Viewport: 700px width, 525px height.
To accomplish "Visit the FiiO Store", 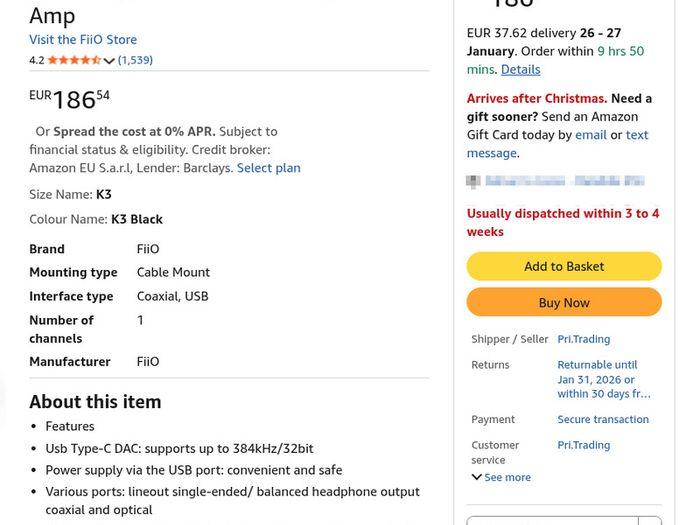I will tap(83, 39).
